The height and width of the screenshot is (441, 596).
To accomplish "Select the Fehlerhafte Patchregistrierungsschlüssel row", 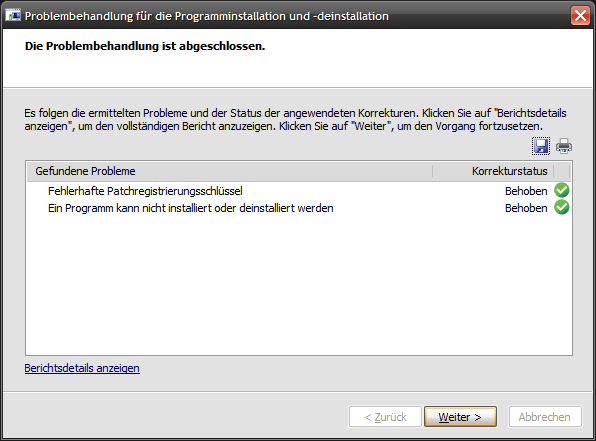I will [x=299, y=191].
